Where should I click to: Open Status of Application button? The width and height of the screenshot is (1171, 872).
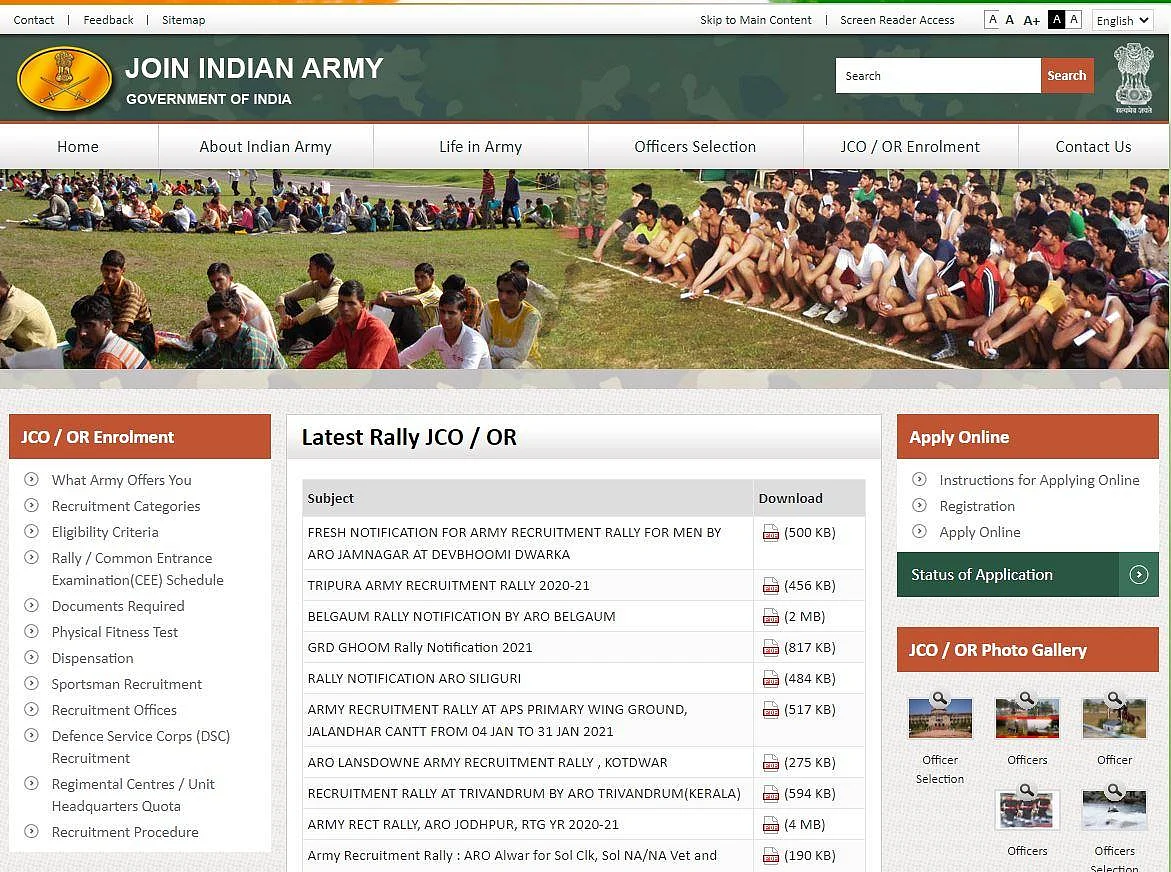pos(1028,574)
